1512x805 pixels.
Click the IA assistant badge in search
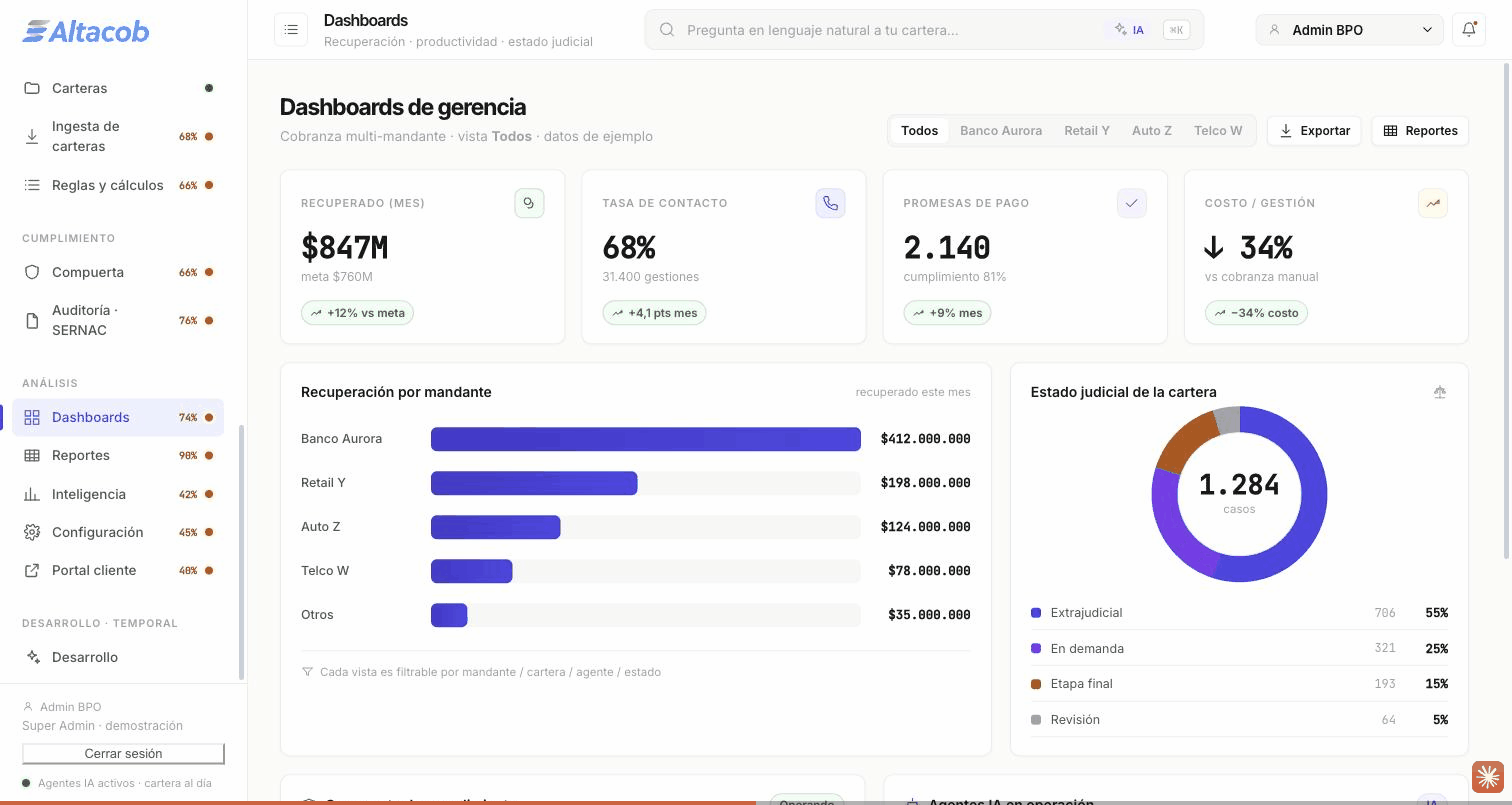click(x=1130, y=30)
